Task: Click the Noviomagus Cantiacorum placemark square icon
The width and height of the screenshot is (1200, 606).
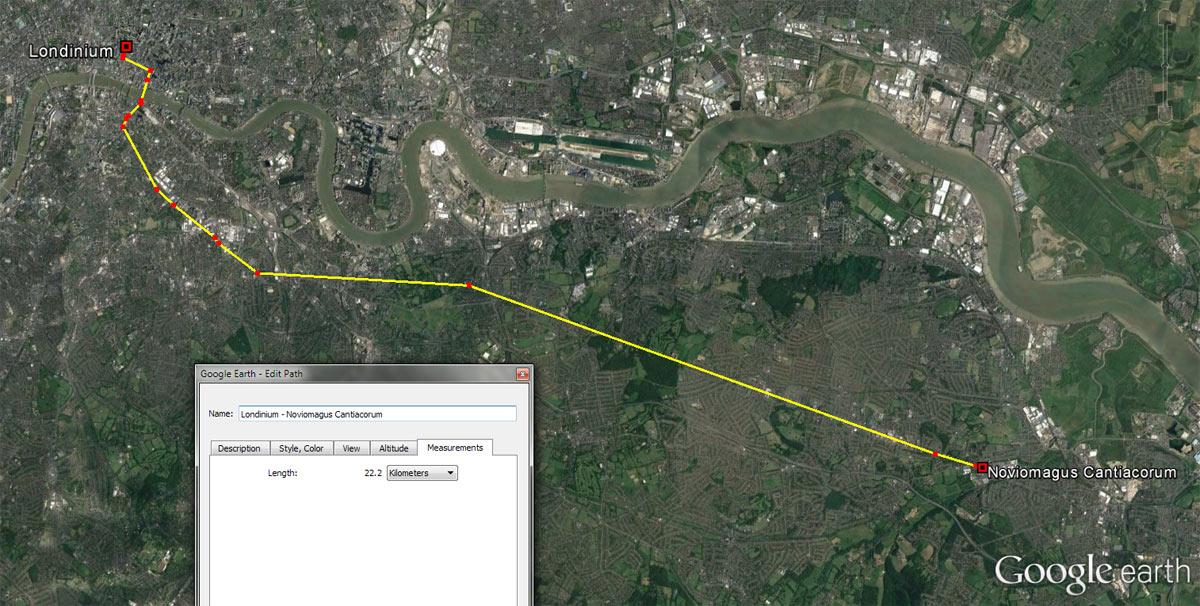Action: click(982, 467)
